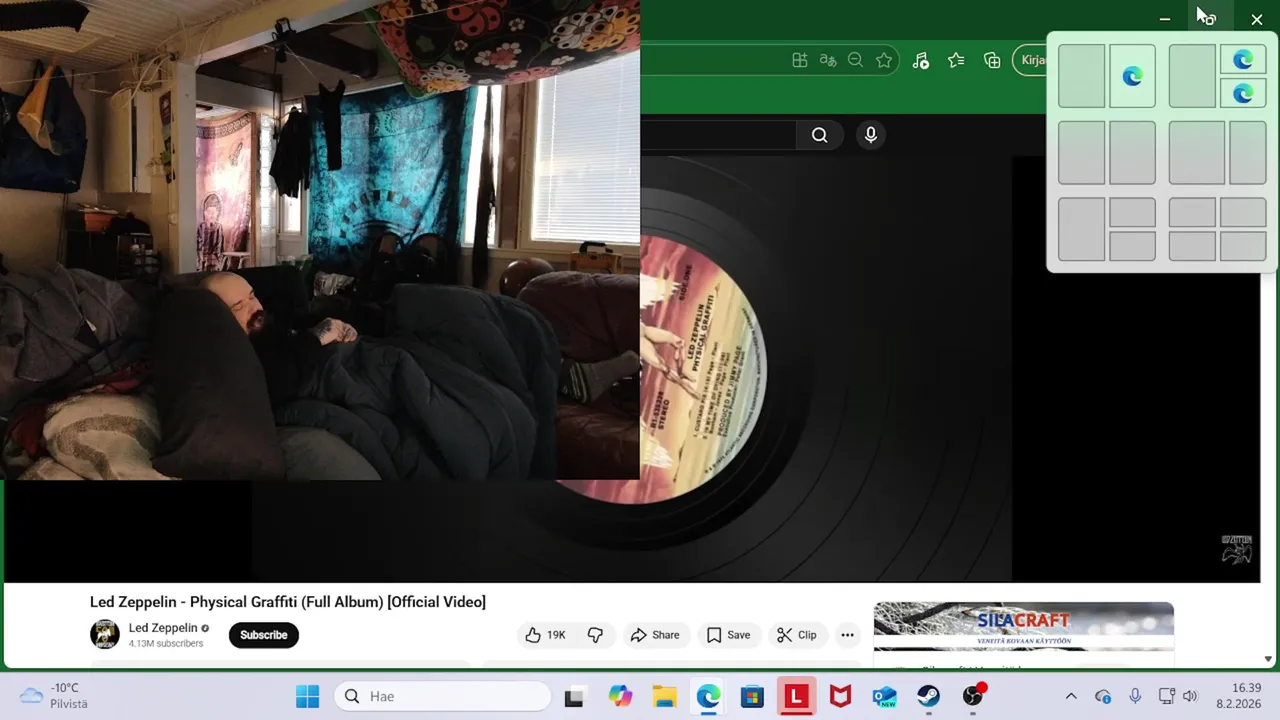
Task: Select top-right zone of four-quadrant snap layout
Action: [1243, 212]
